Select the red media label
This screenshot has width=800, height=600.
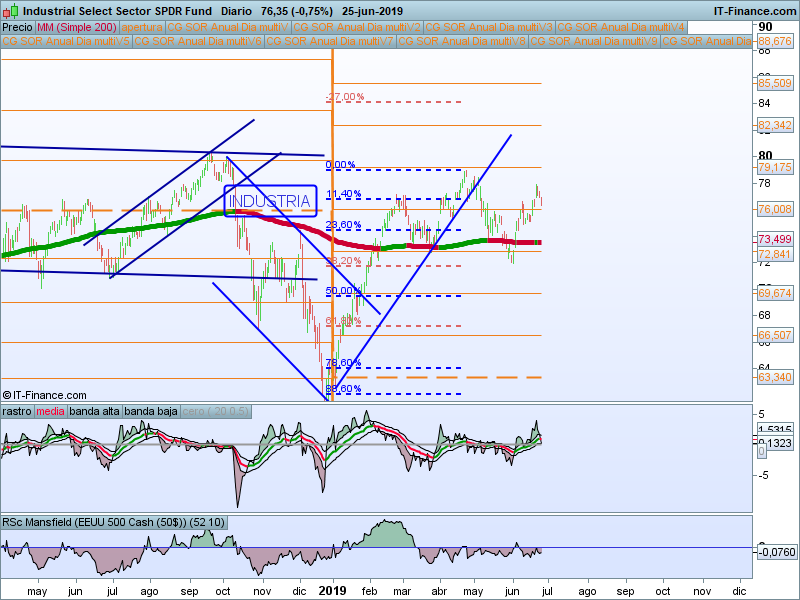tap(51, 411)
